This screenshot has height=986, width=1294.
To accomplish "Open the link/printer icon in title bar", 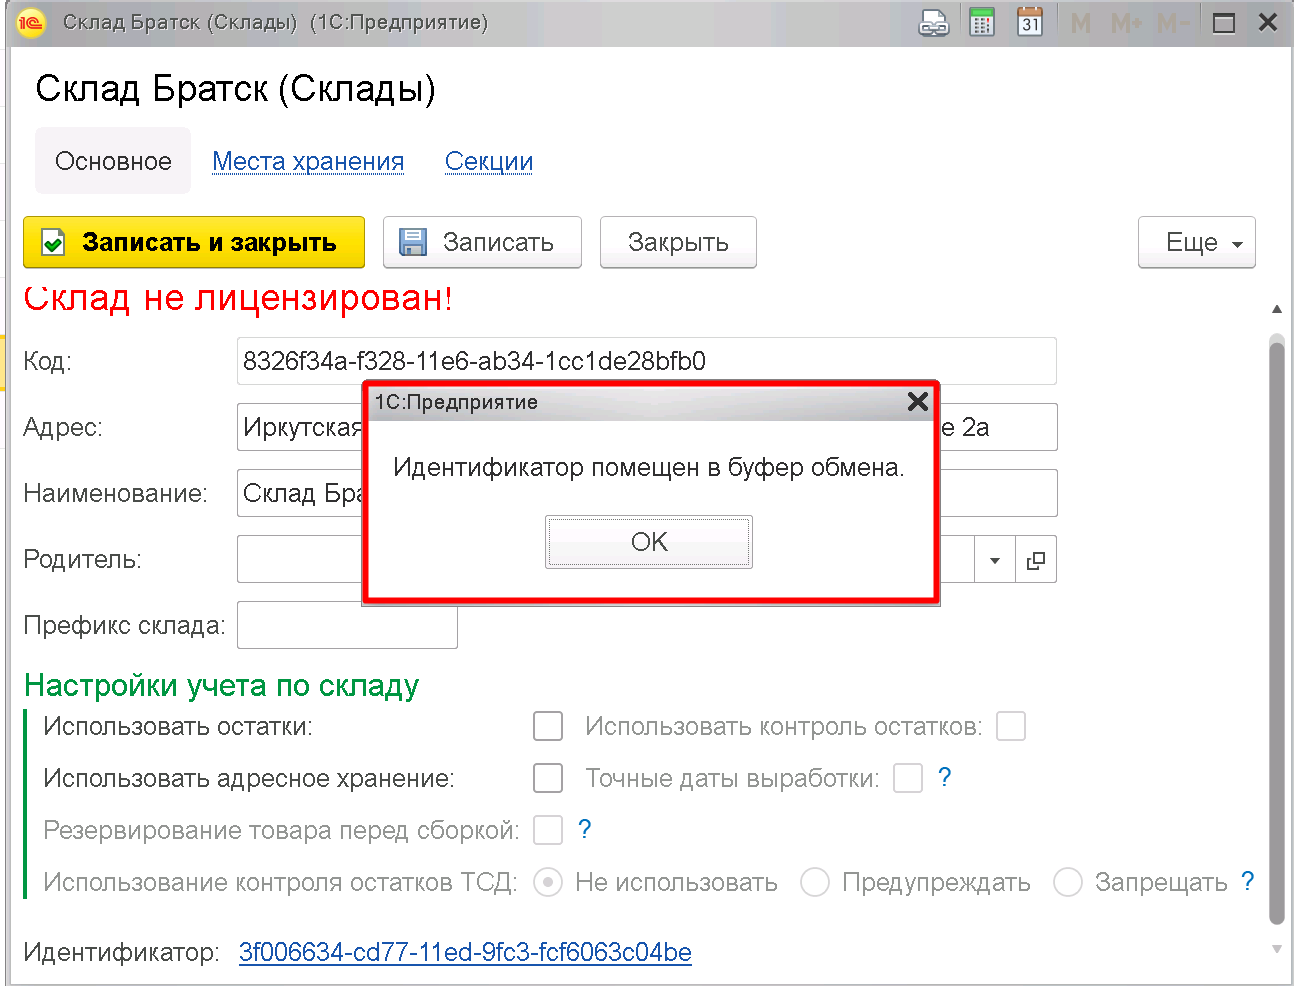I will [934, 22].
